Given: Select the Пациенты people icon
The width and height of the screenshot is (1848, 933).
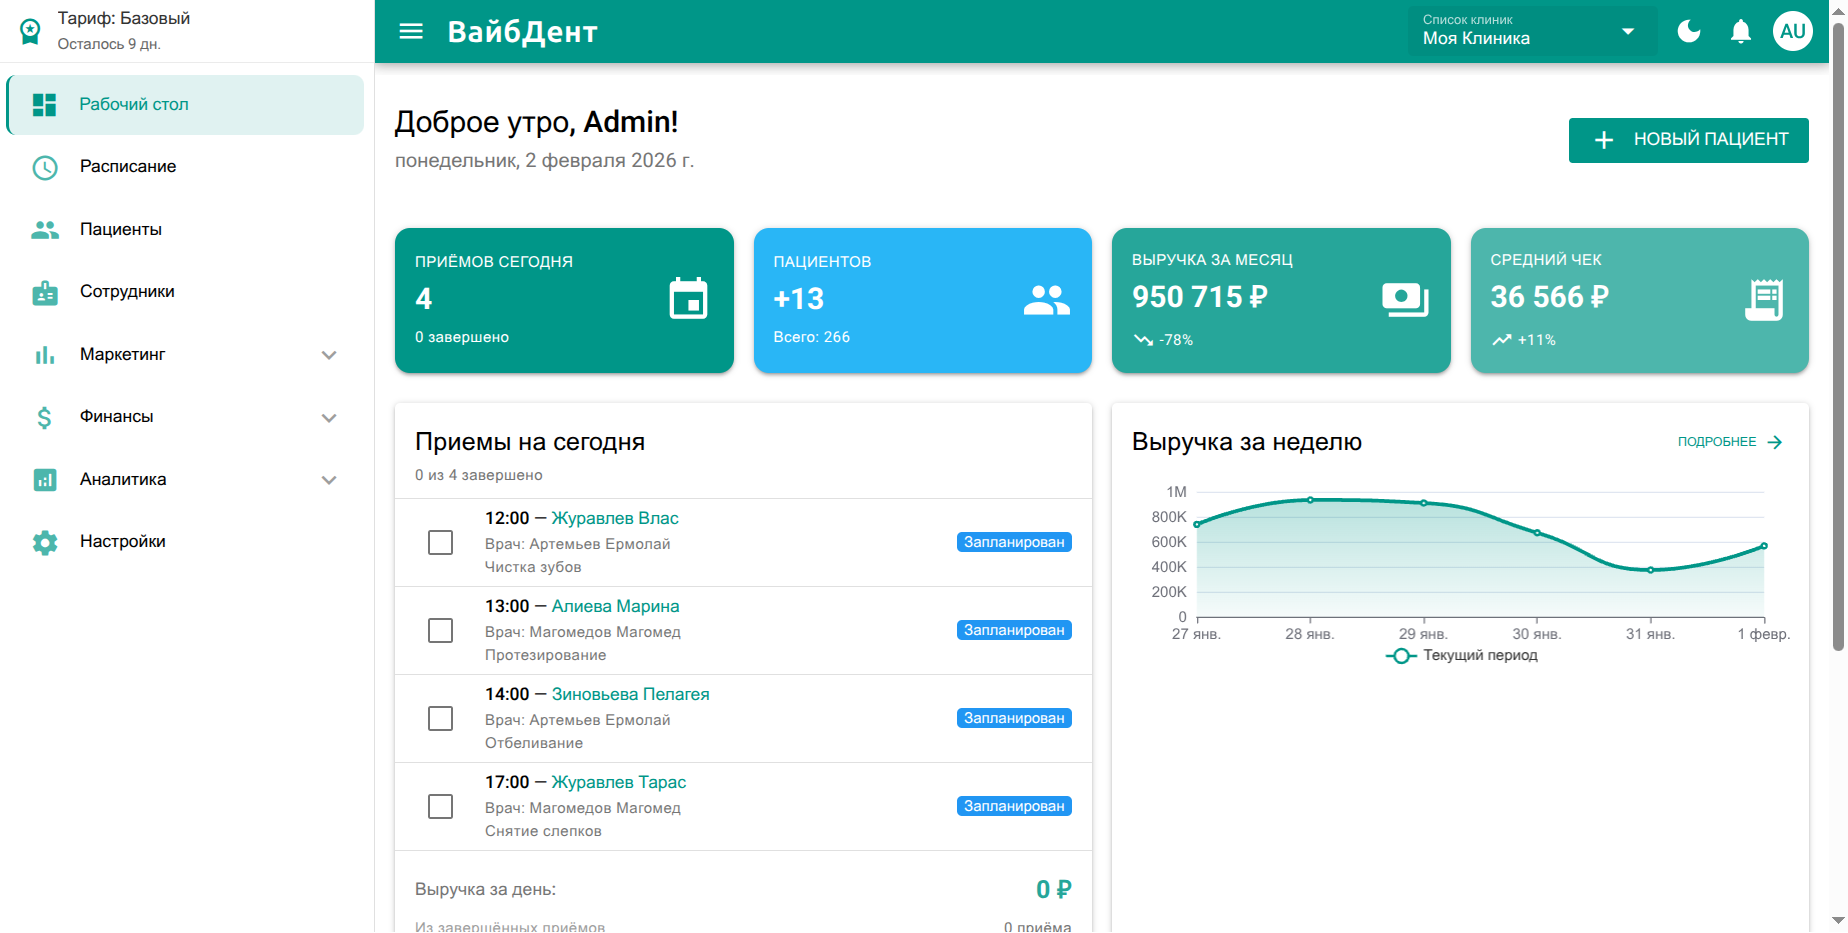Looking at the screenshot, I should [44, 229].
